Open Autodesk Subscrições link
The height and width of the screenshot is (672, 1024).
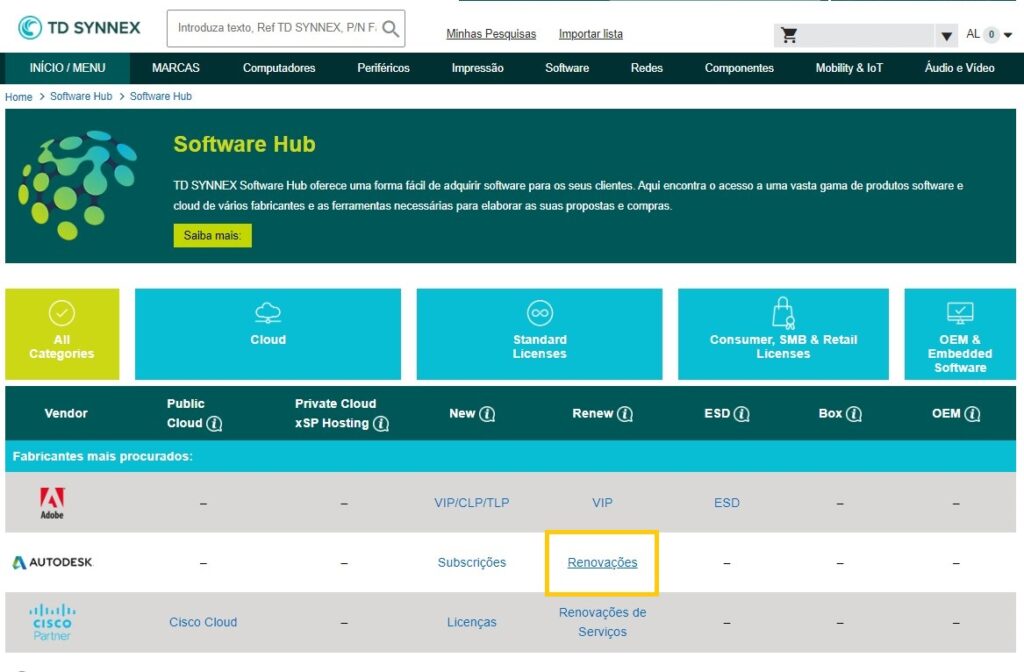point(472,562)
